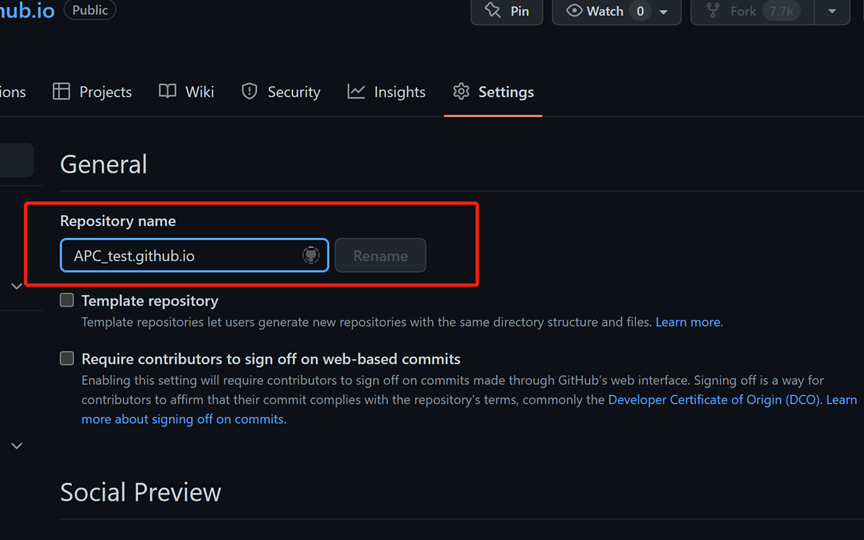Click the repository name link ending hub.io

pos(27,10)
